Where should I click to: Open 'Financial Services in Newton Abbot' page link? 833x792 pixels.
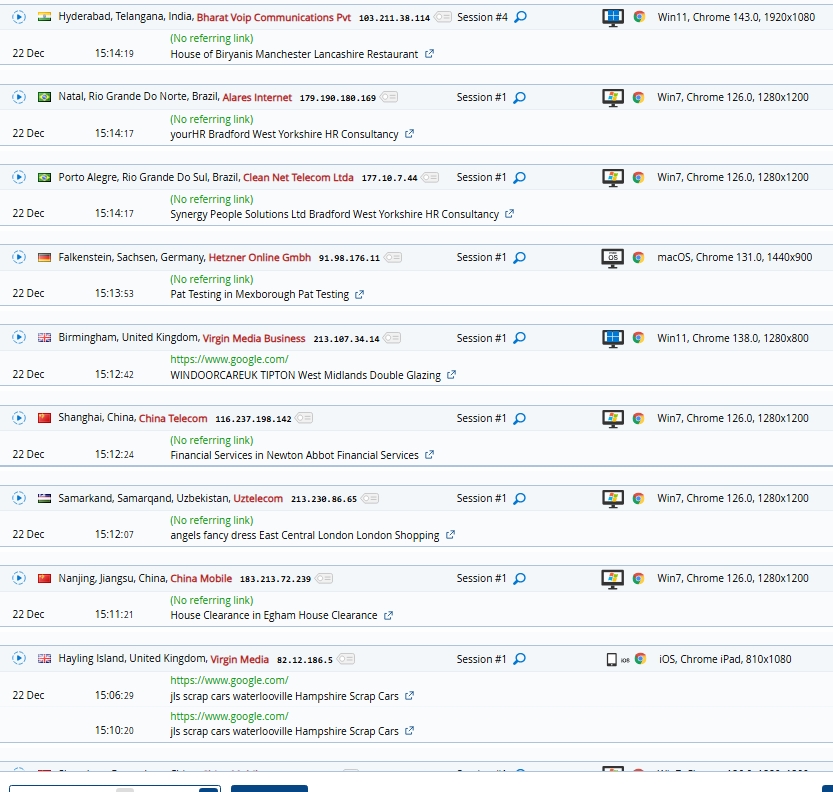pyautogui.click(x=294, y=455)
